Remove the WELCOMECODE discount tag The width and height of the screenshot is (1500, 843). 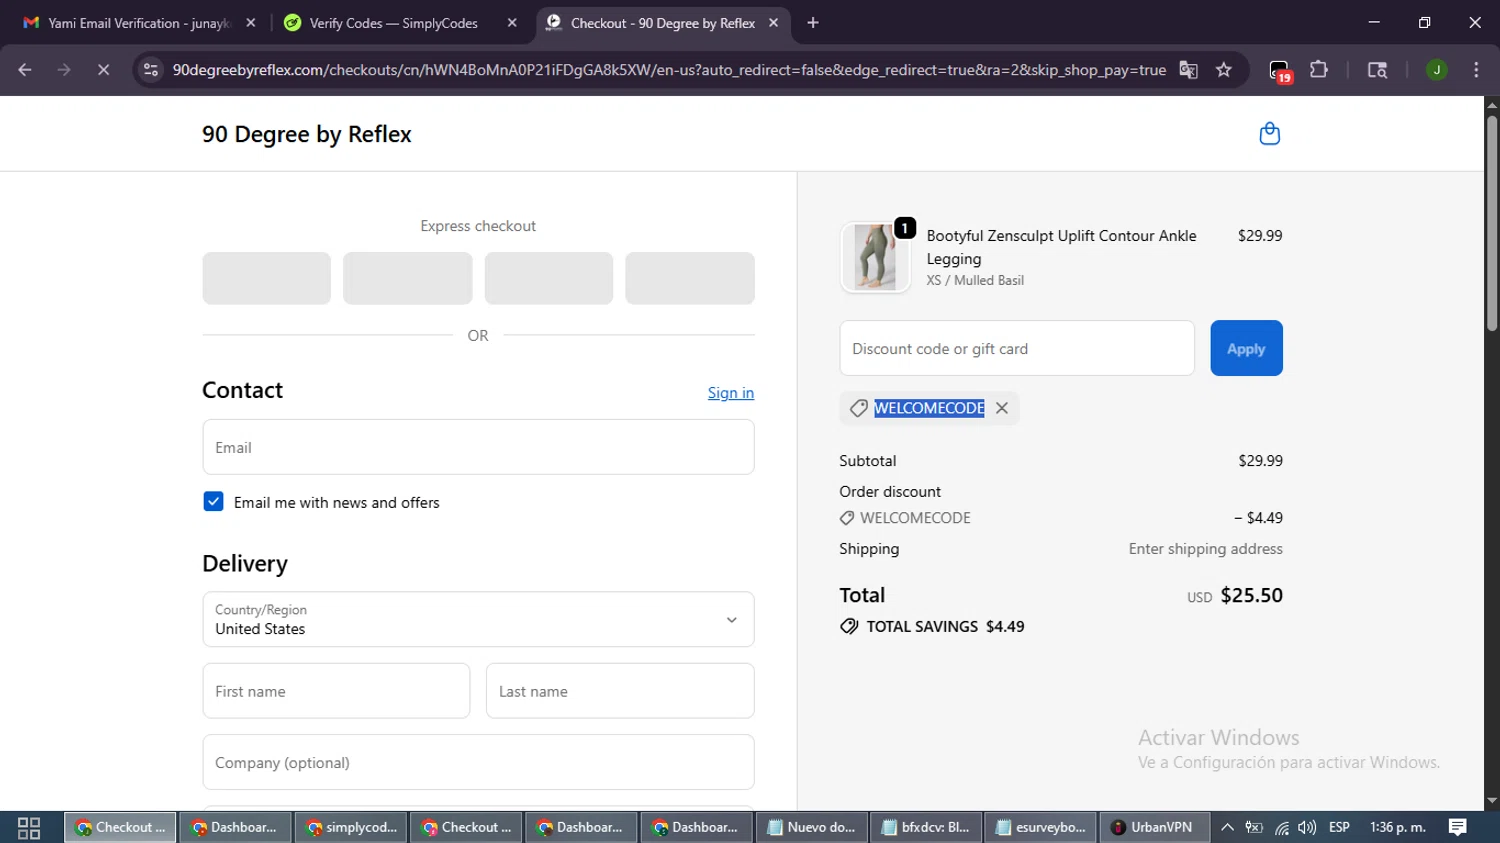click(1001, 408)
